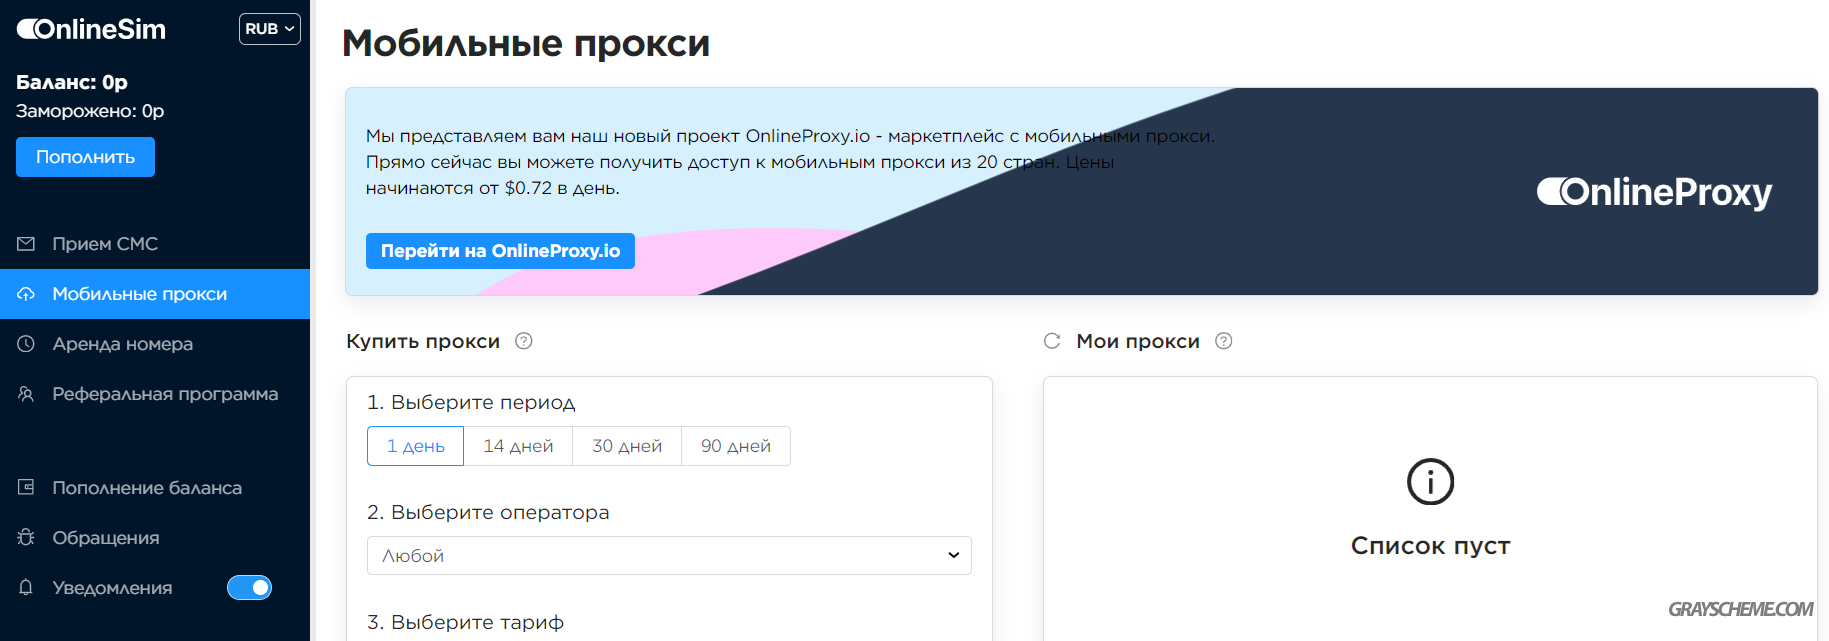This screenshot has height=641, width=1829.
Task: Click the 1. Выберите период label
Action: [471, 402]
